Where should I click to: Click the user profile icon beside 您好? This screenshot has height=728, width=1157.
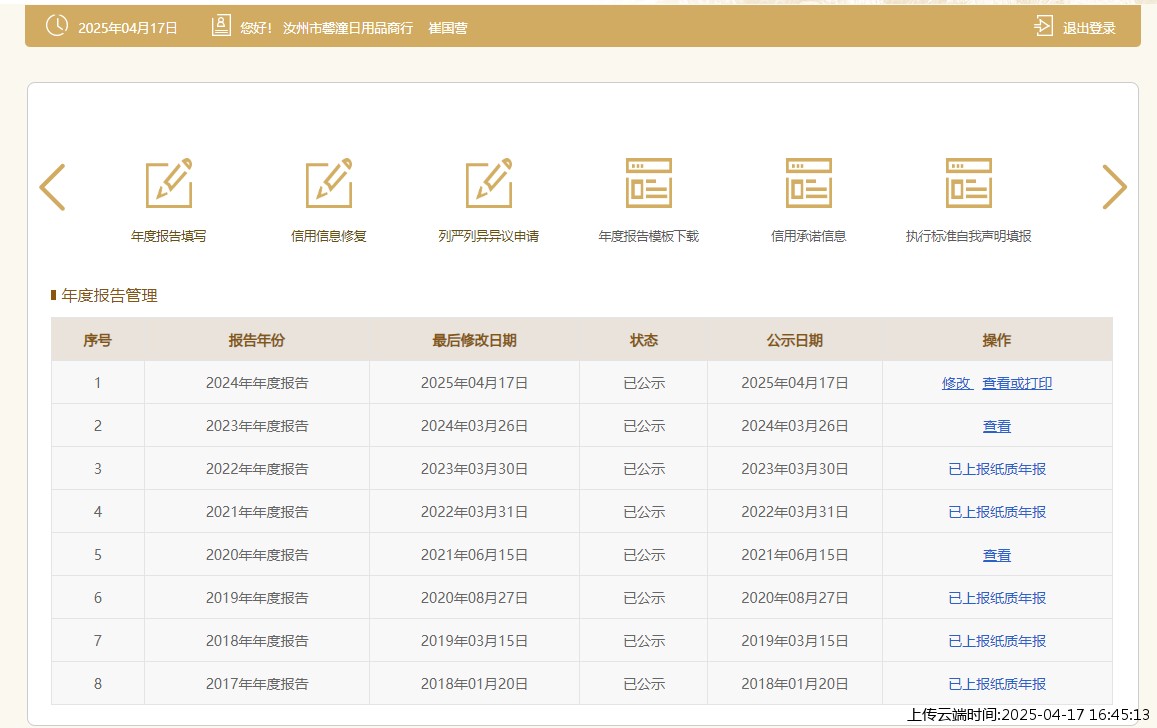(221, 26)
